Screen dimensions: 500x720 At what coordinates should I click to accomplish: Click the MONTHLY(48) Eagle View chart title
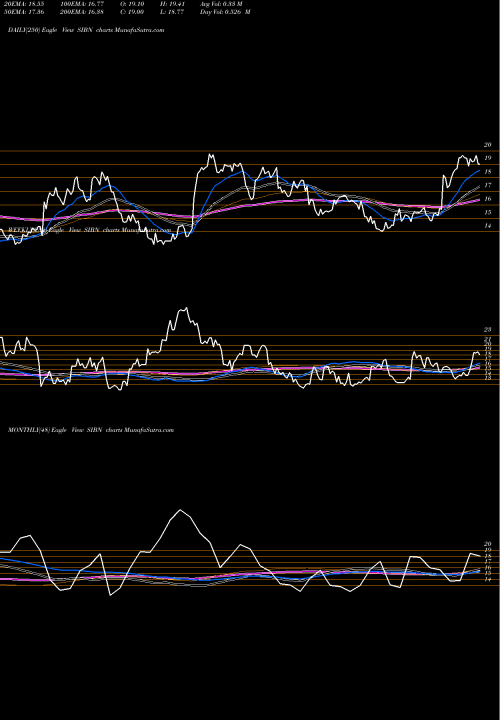point(91,430)
